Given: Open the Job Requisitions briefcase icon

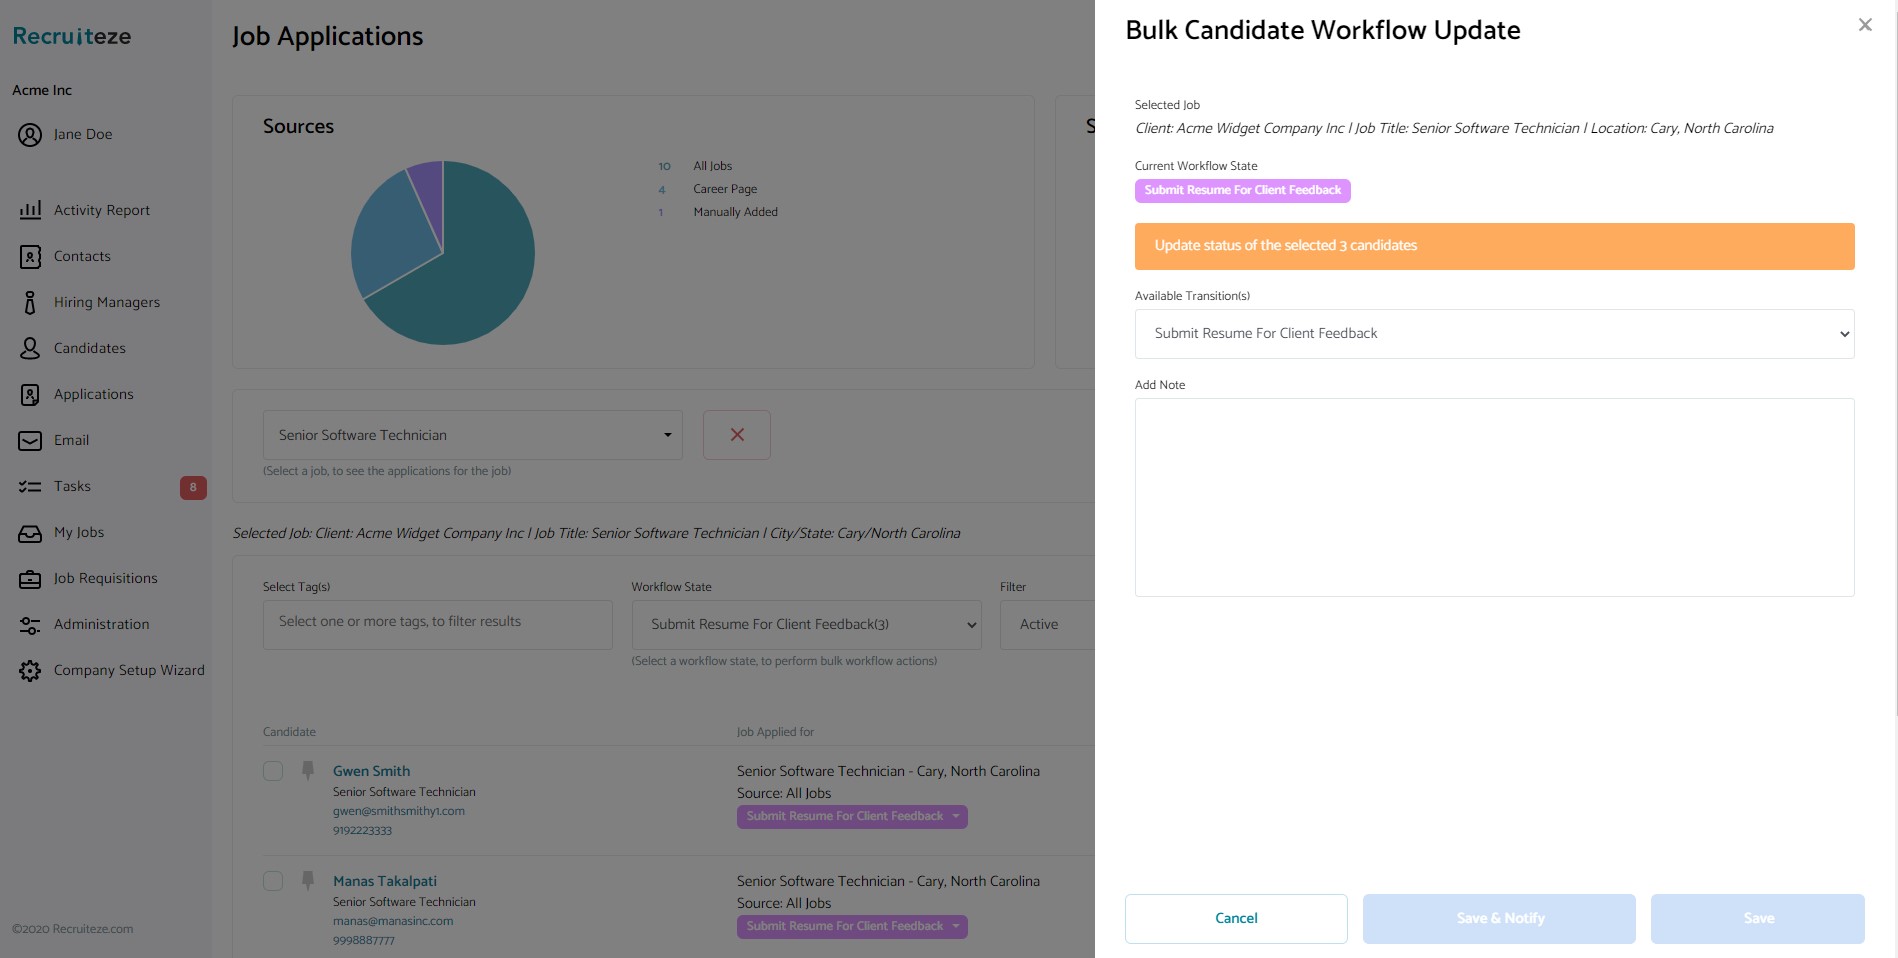Looking at the screenshot, I should click(x=105, y=578).
